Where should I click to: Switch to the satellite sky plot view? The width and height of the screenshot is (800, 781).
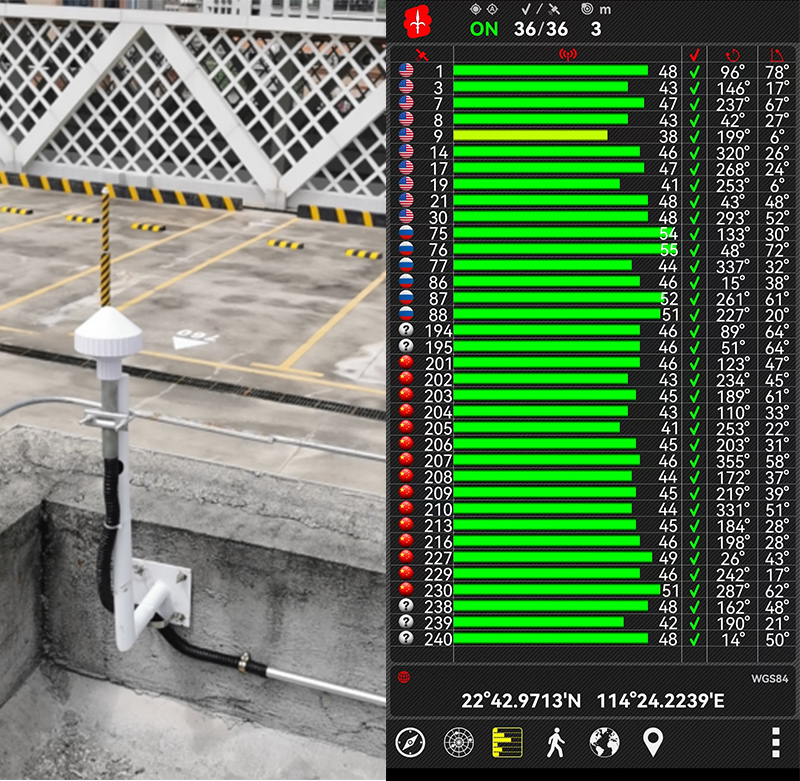click(x=459, y=742)
